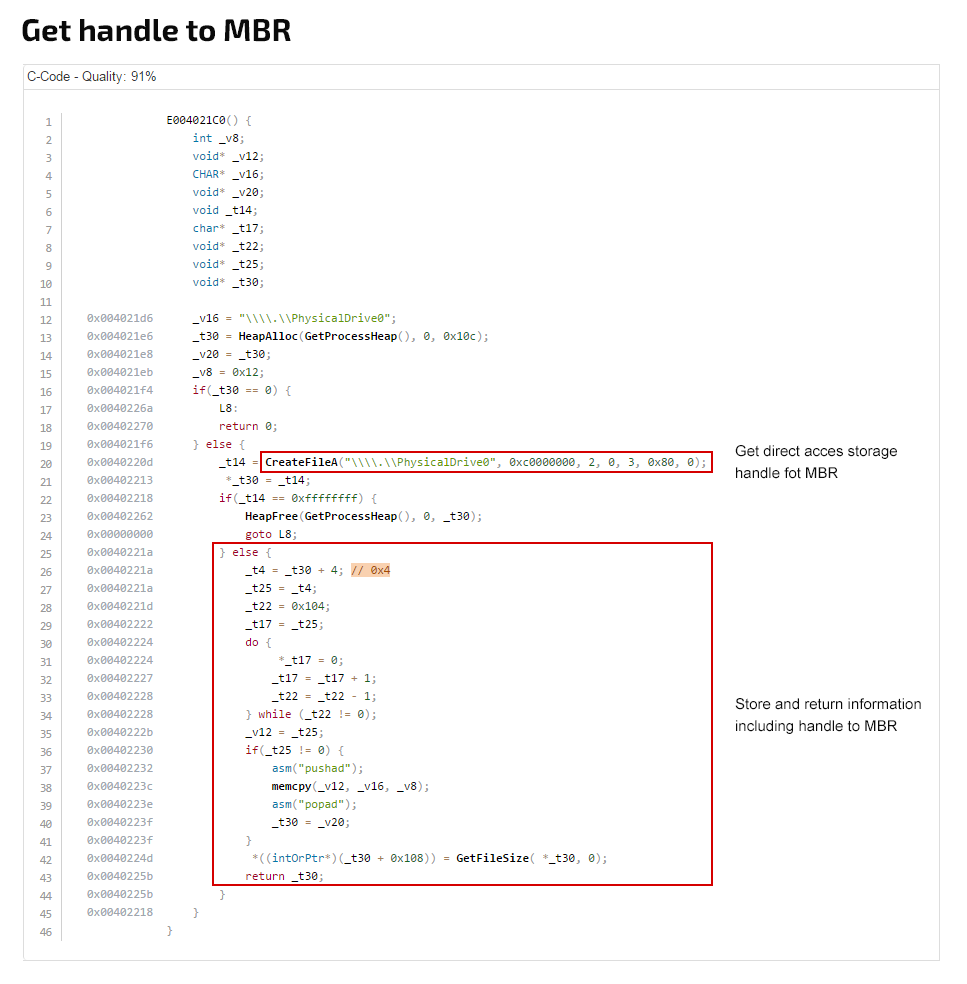Click the 'Get handle to MBR' heading
The image size is (967, 984).
[156, 31]
